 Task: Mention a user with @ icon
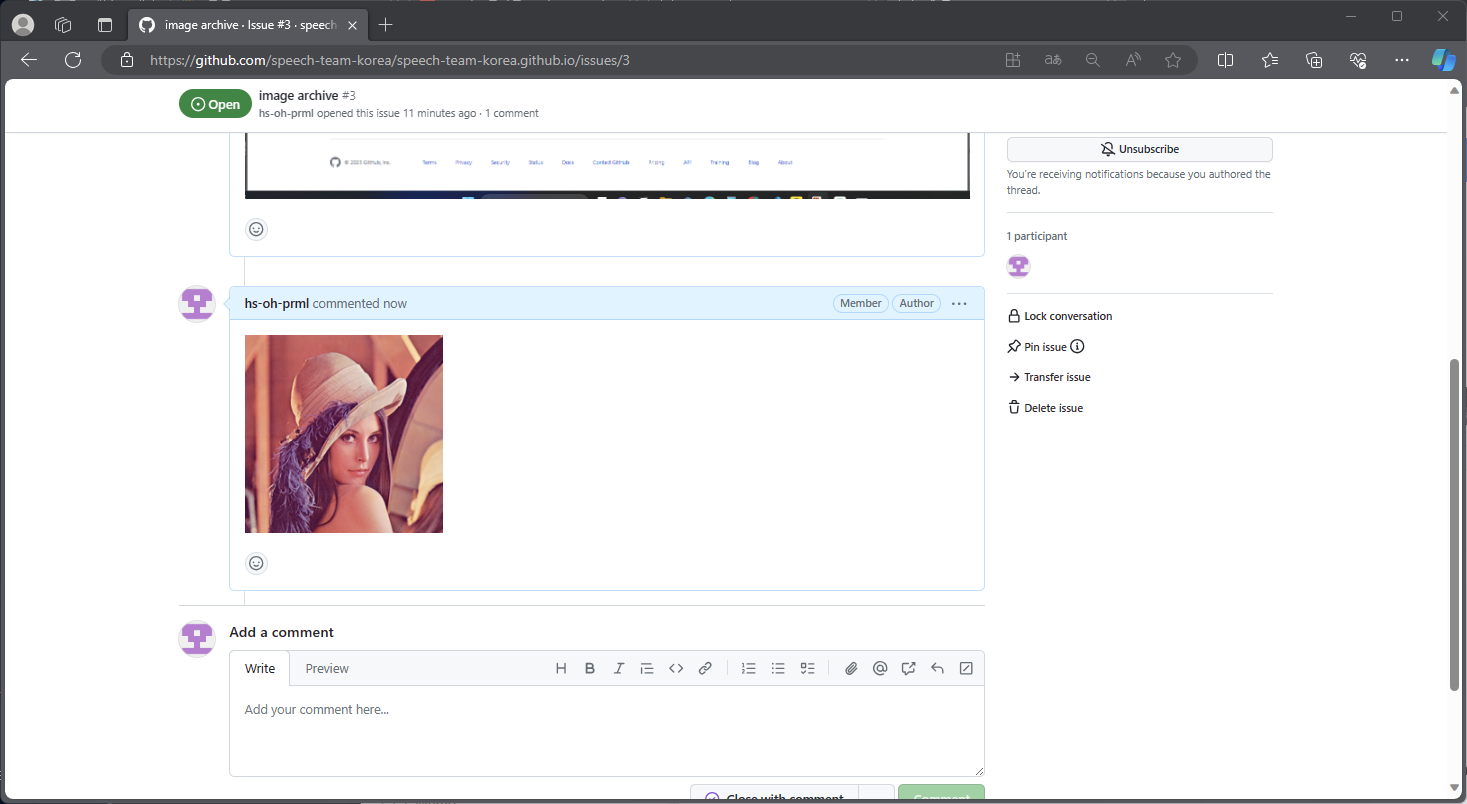[880, 668]
